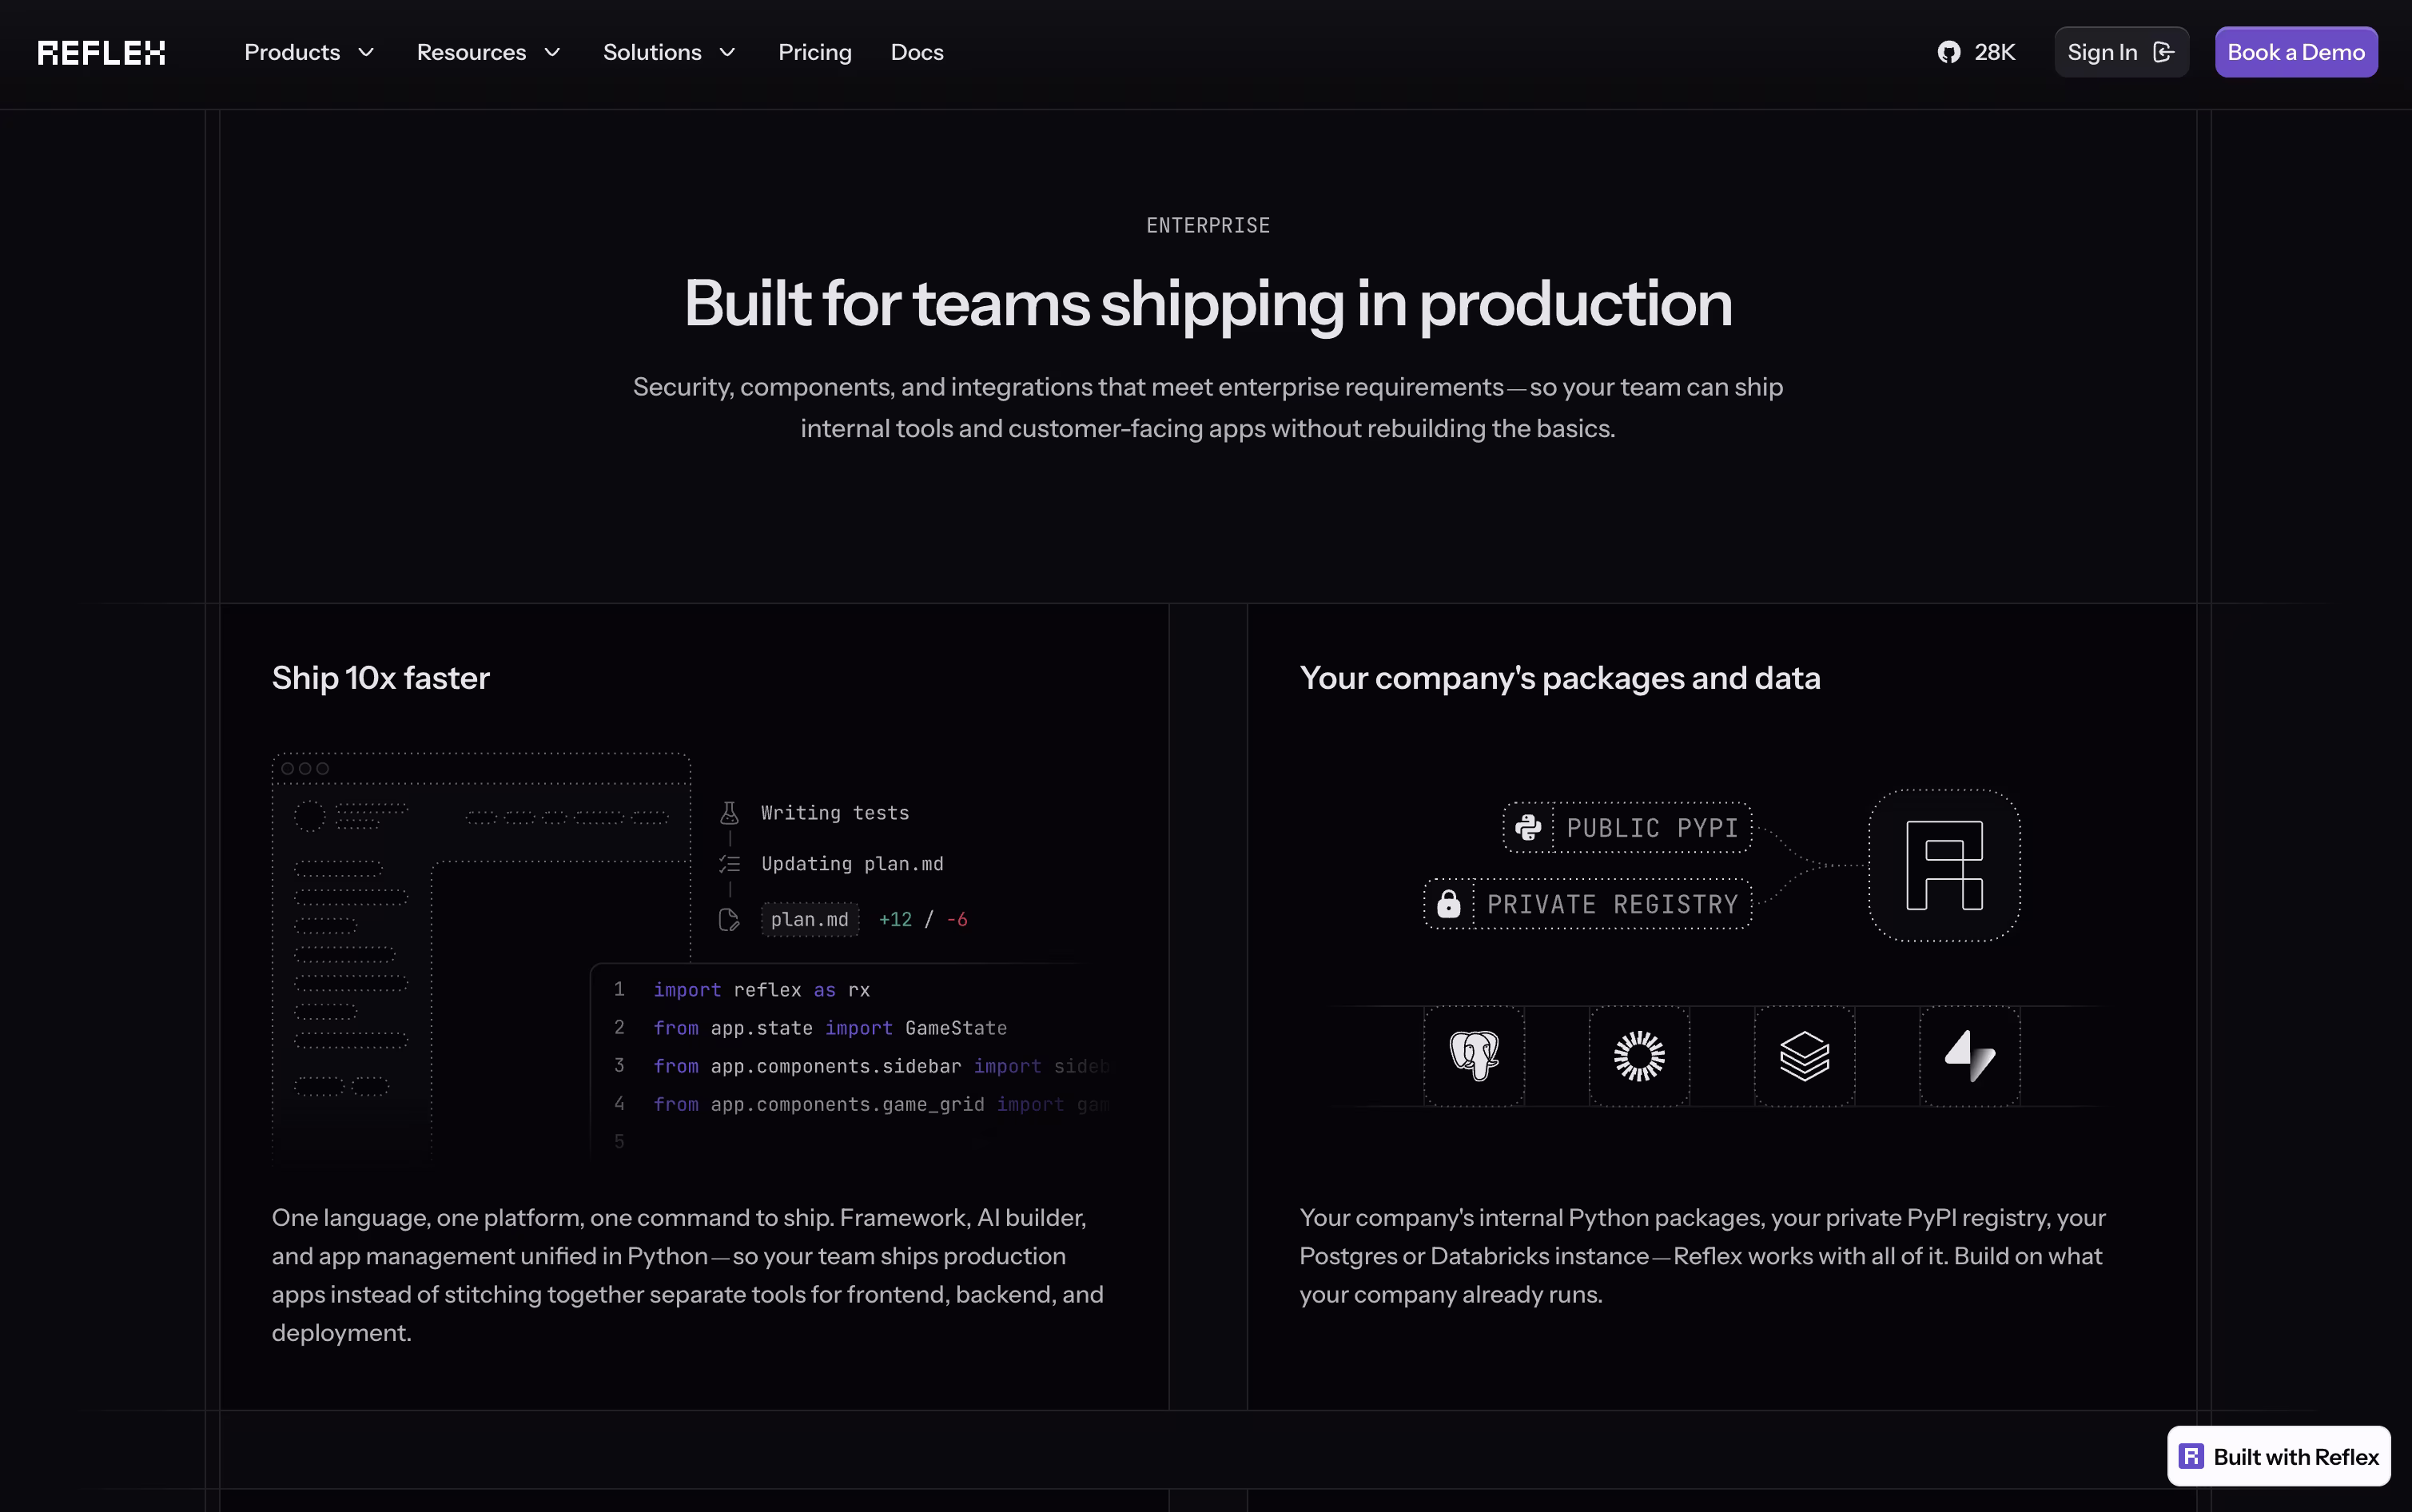Click the ENTERPRISE section label
2412x1512 pixels.
1208,226
